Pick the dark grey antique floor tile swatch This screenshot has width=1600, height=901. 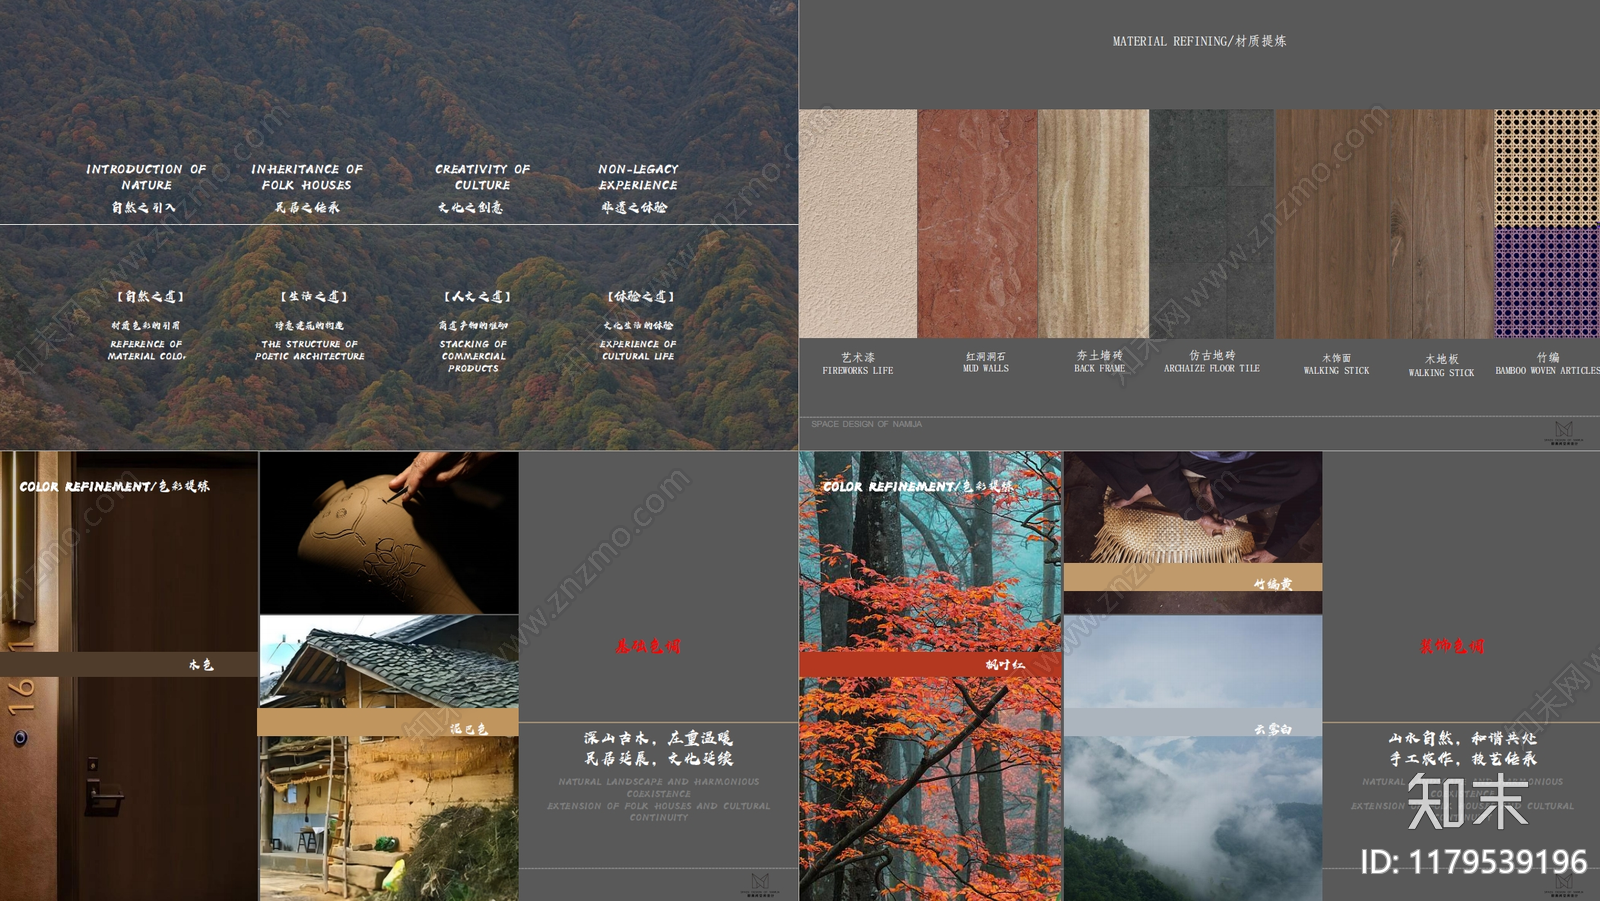coord(1212,224)
